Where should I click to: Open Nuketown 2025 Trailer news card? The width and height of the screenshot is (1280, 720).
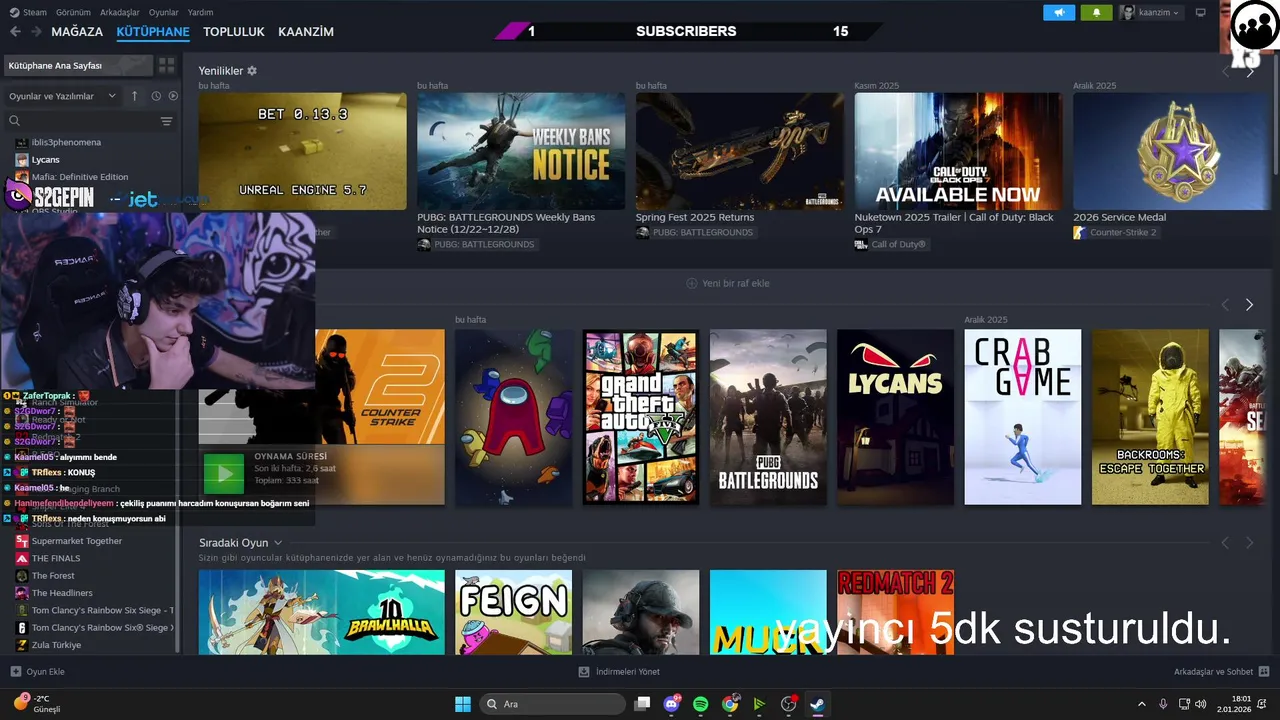958,151
